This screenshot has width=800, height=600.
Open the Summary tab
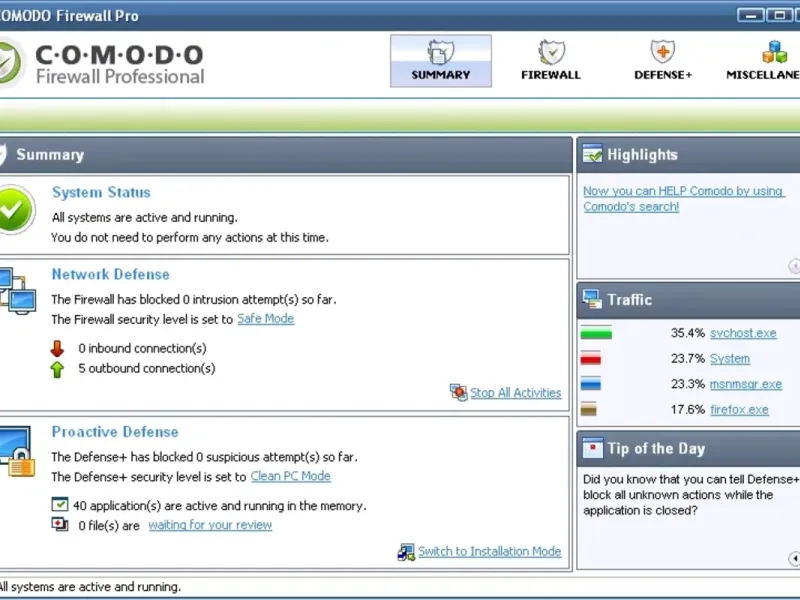pos(441,61)
